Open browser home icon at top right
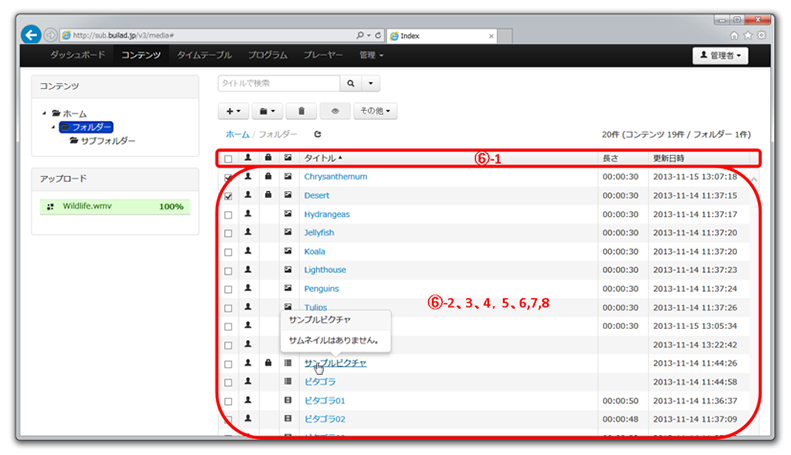This screenshot has height=455, width=791. pyautogui.click(x=734, y=35)
